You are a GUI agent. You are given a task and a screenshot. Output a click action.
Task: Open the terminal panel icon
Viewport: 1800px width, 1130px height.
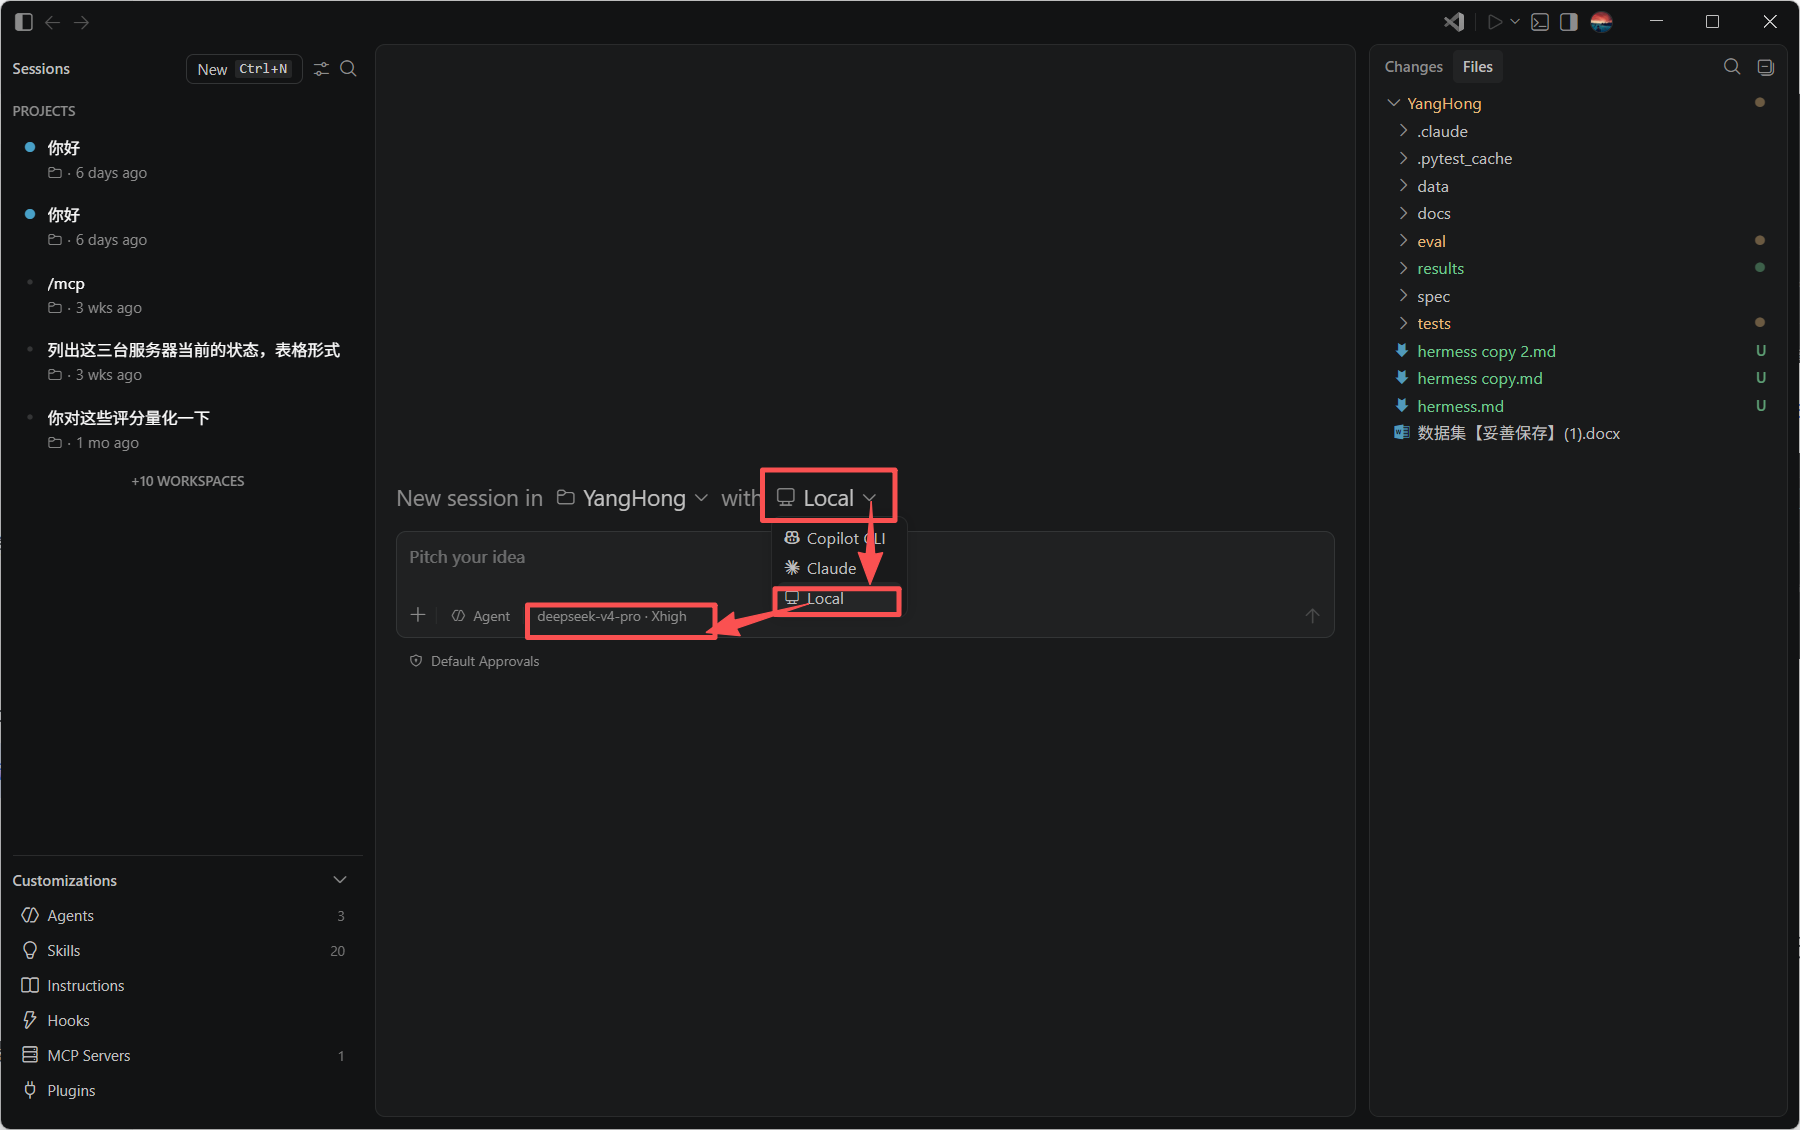(1540, 22)
